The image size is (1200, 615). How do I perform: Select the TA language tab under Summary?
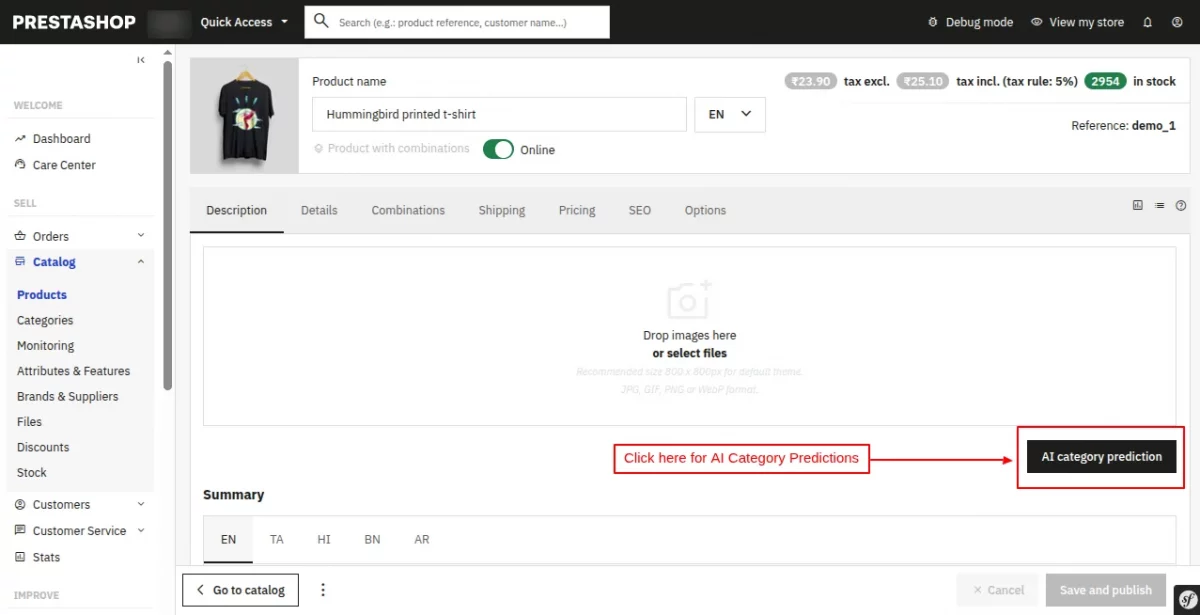point(276,539)
